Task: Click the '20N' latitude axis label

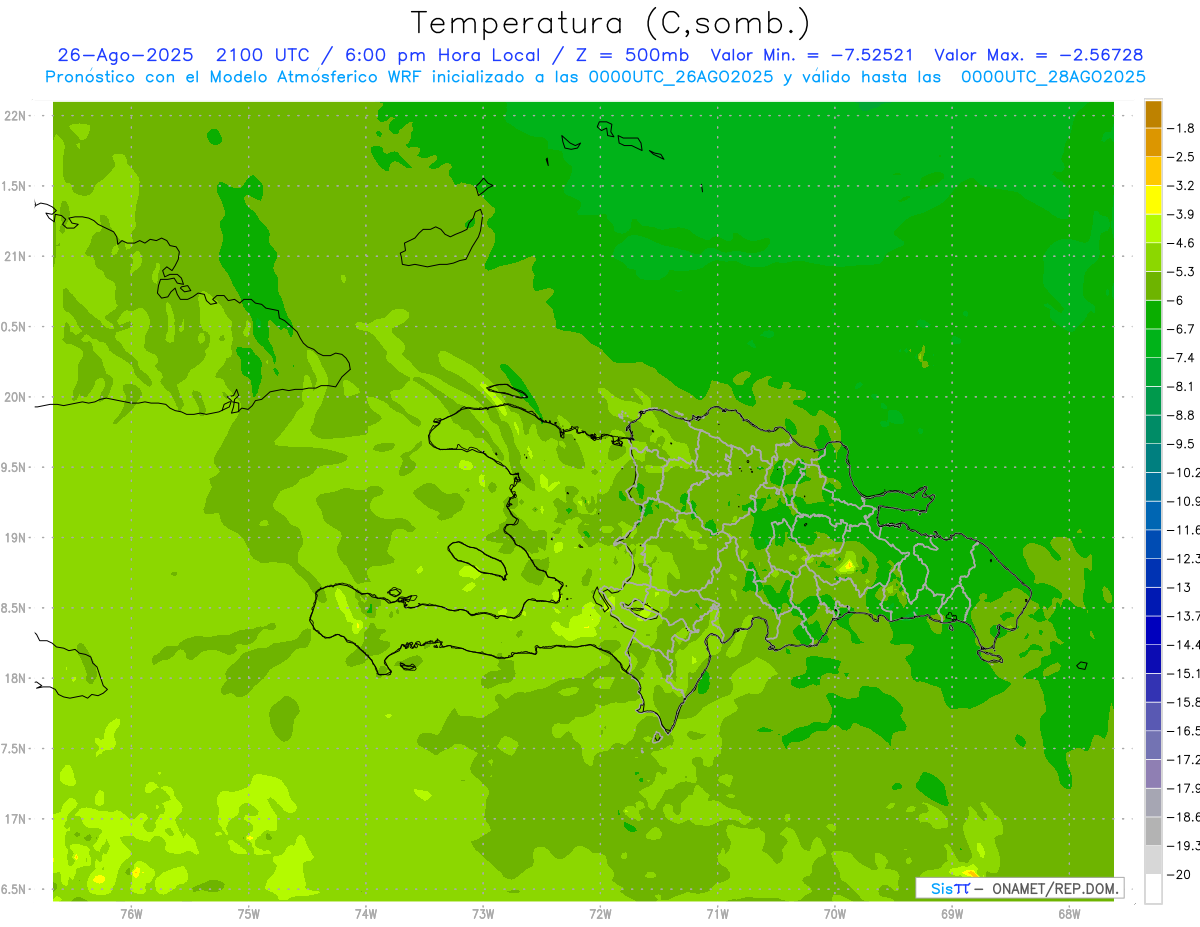Action: pos(15,398)
